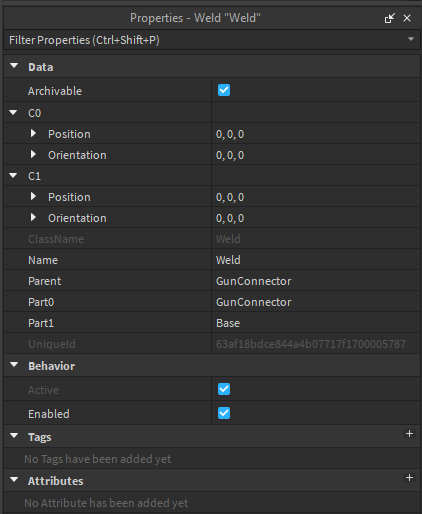Add a new attribute with the plus icon
This screenshot has width=422, height=514.
409,478
